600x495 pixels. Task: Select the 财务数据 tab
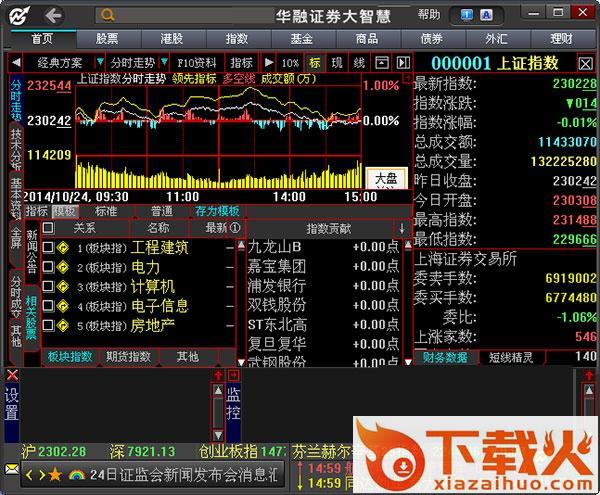445,358
